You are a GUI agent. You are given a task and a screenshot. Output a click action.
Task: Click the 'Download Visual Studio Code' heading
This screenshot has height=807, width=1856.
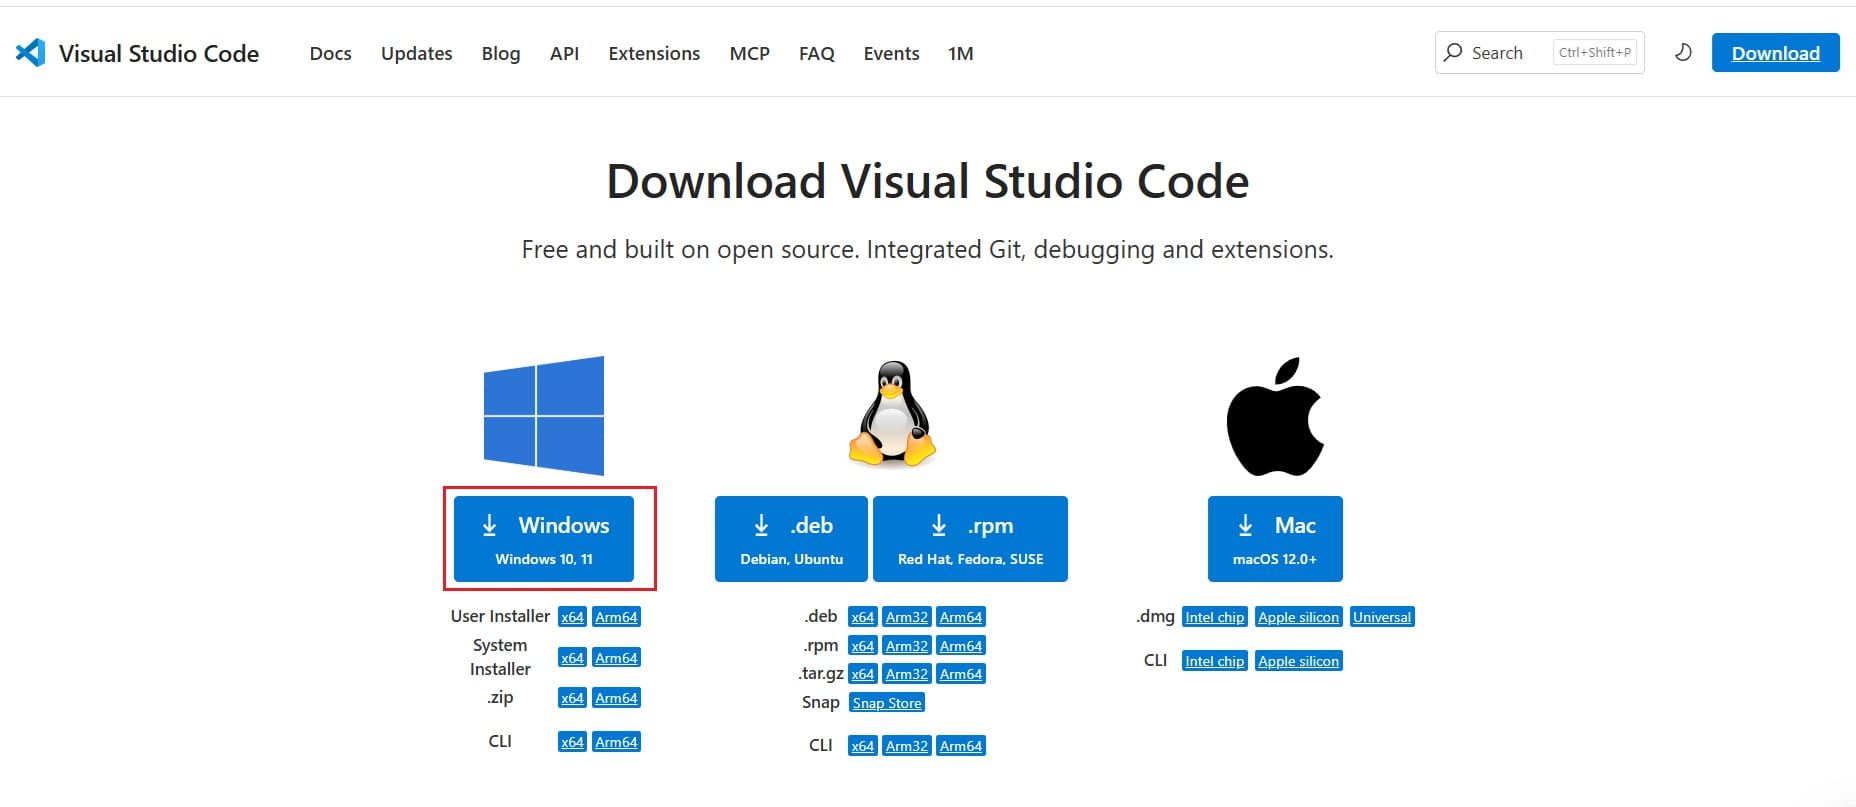click(928, 182)
